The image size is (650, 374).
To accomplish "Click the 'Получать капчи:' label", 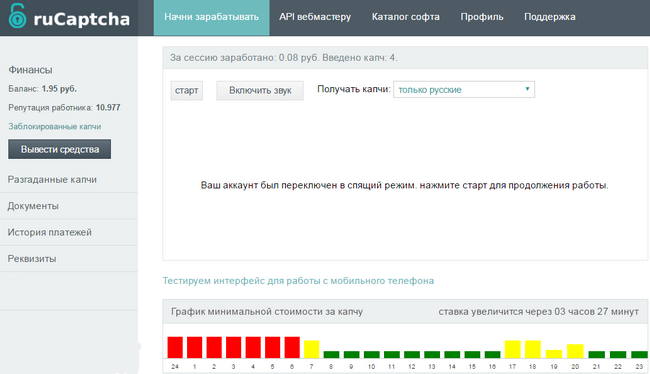I will click(354, 89).
